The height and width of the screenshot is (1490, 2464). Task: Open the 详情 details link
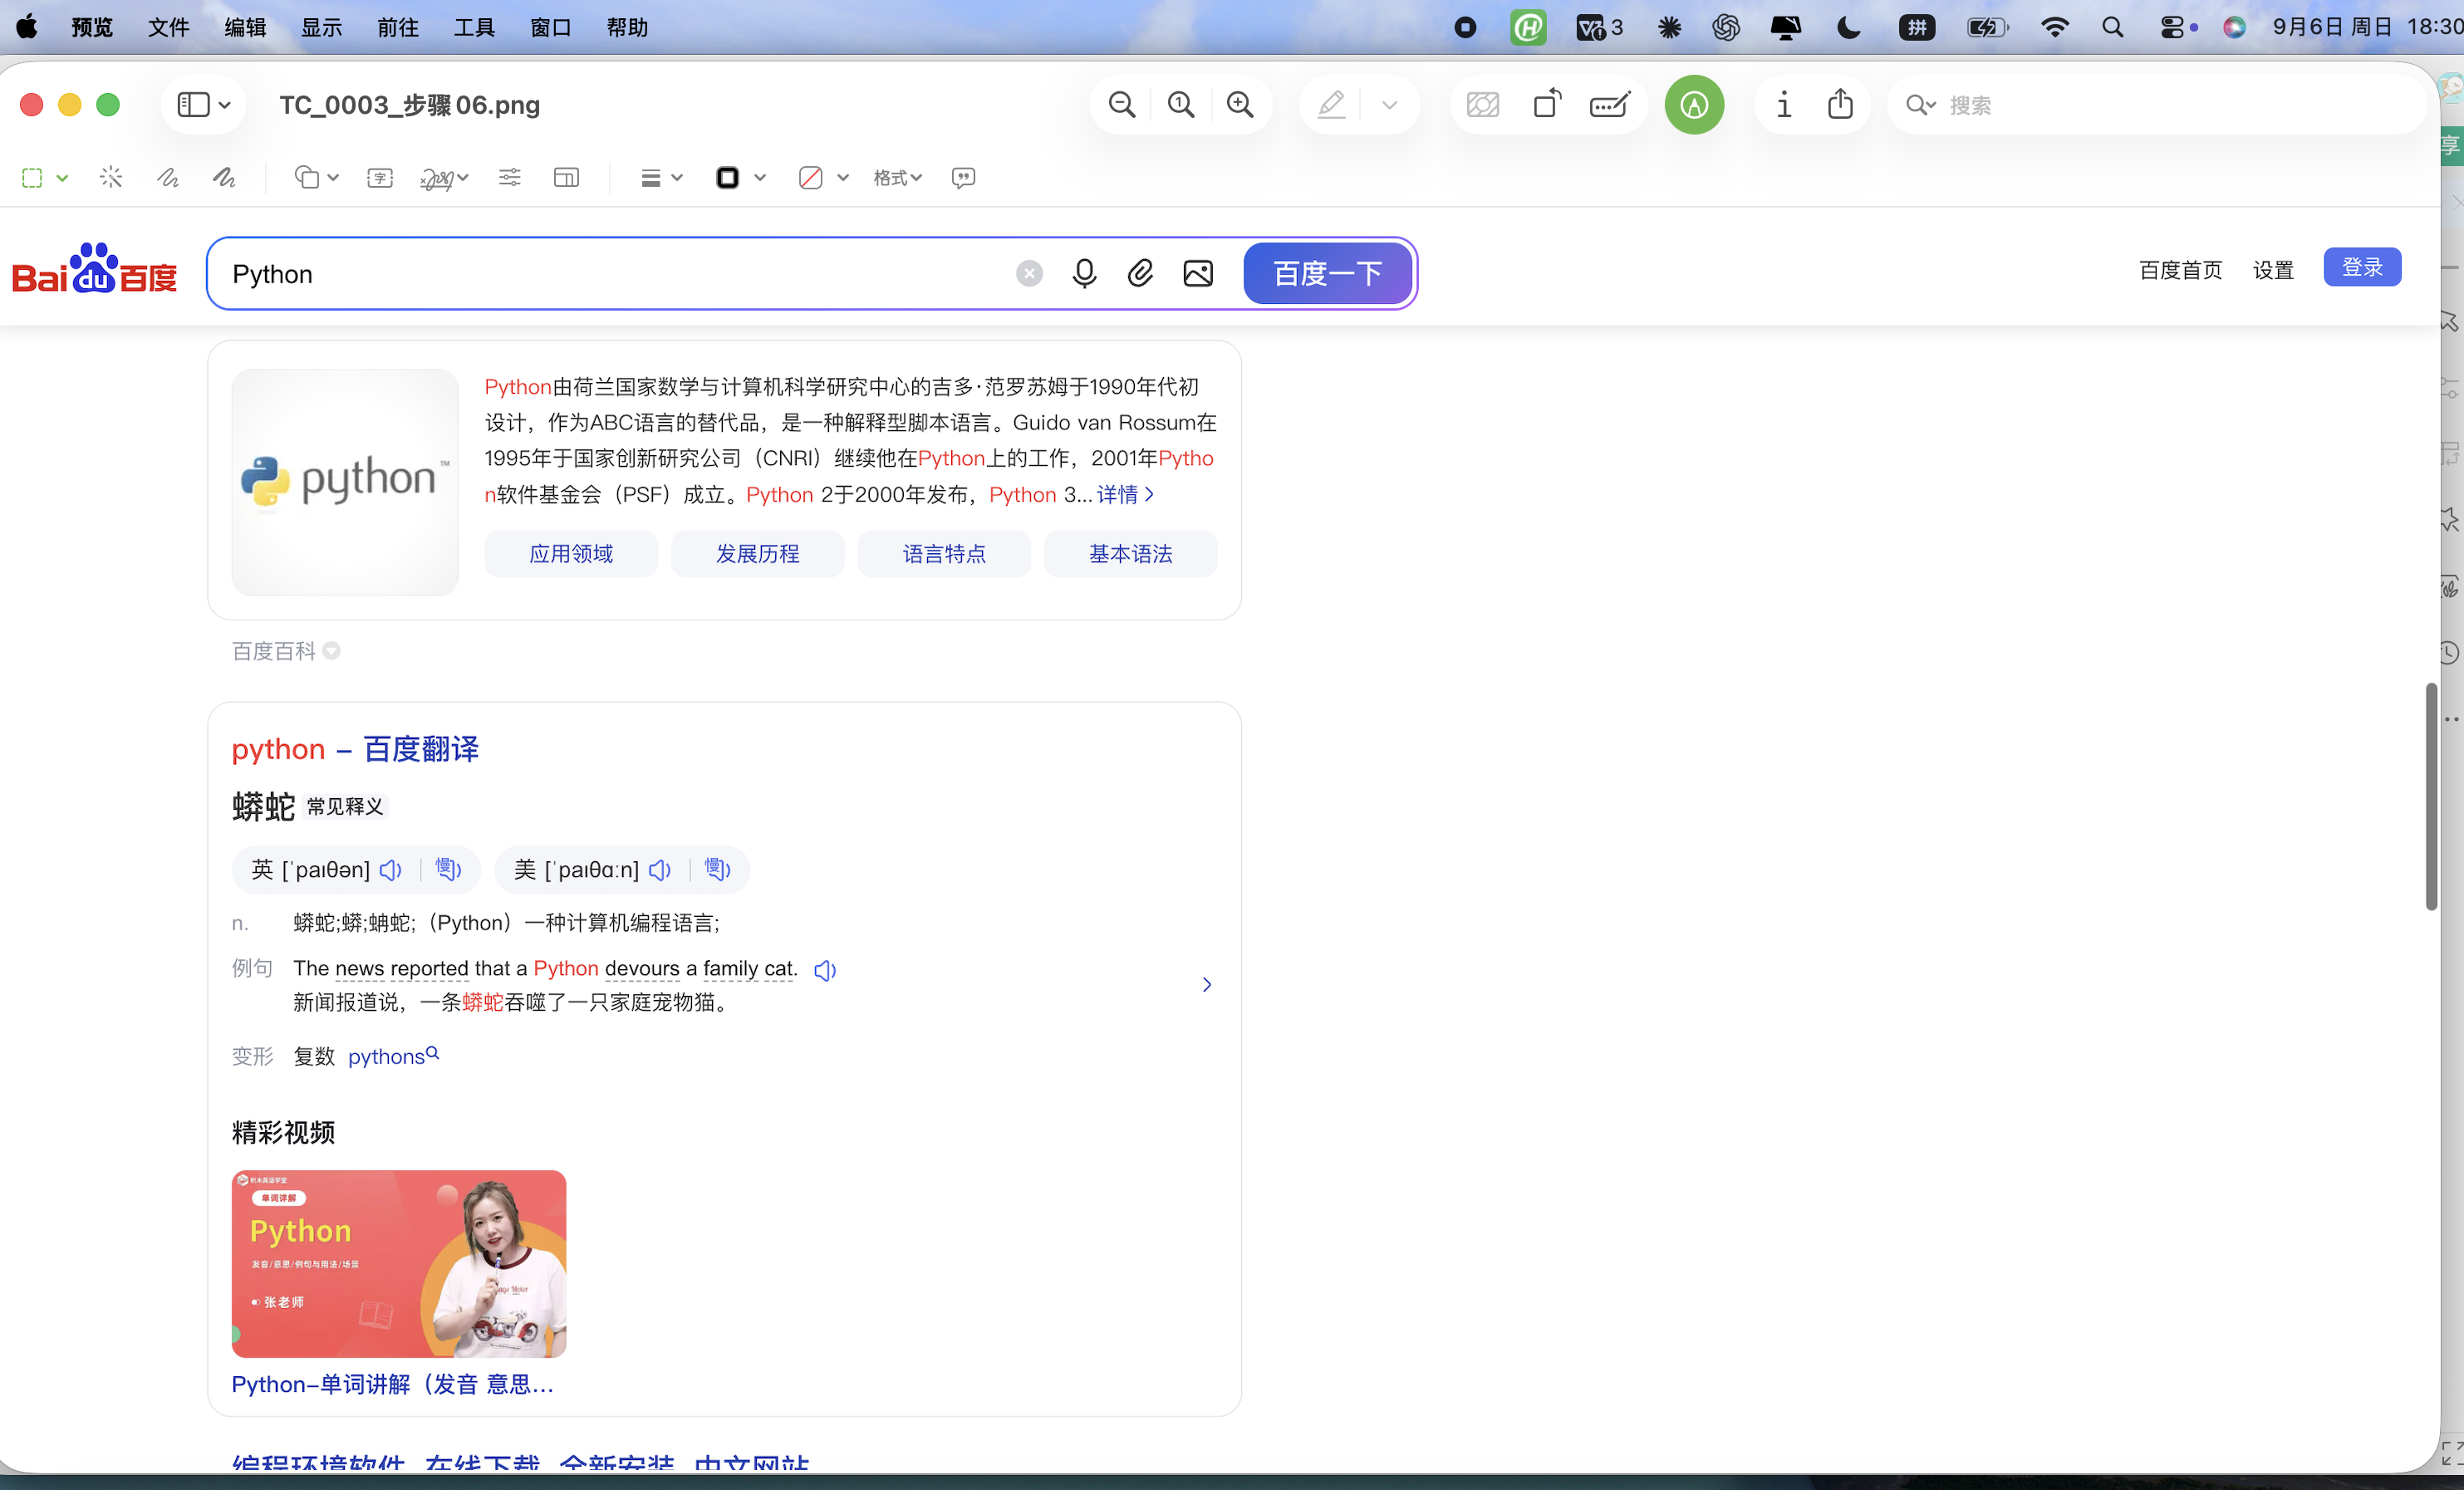1125,494
